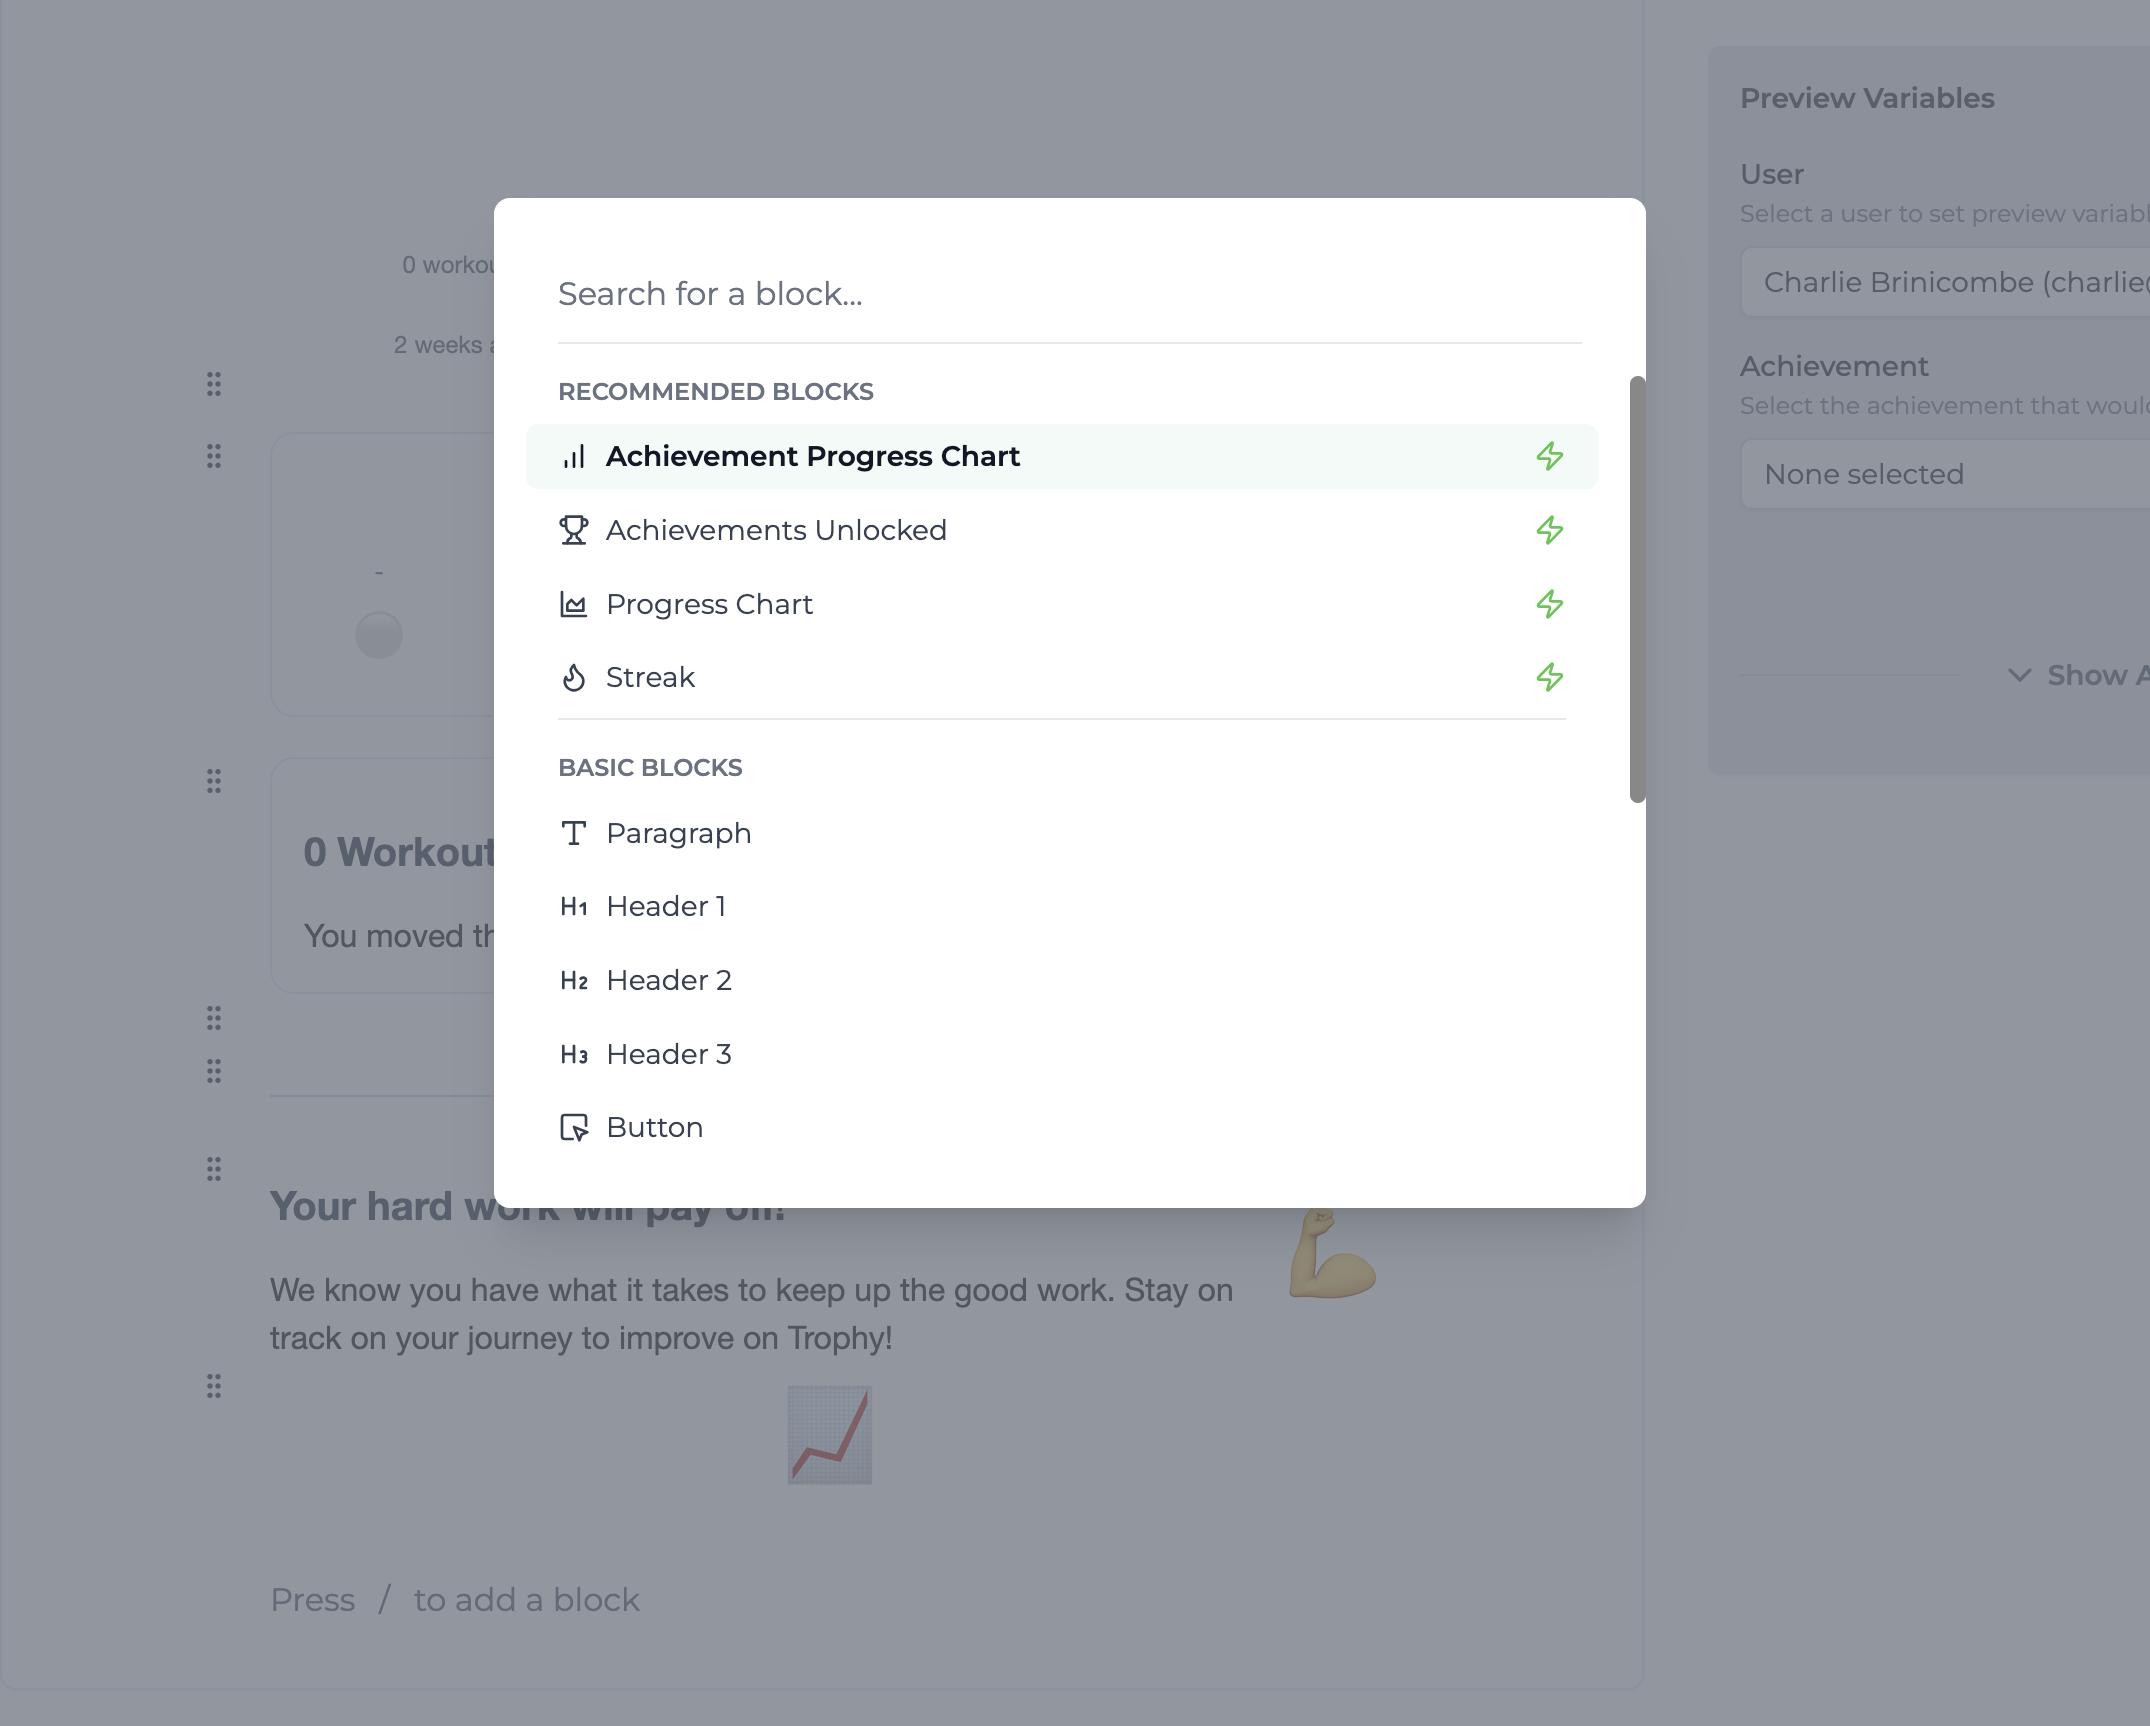Click the H1 icon for Header 1

[574, 907]
